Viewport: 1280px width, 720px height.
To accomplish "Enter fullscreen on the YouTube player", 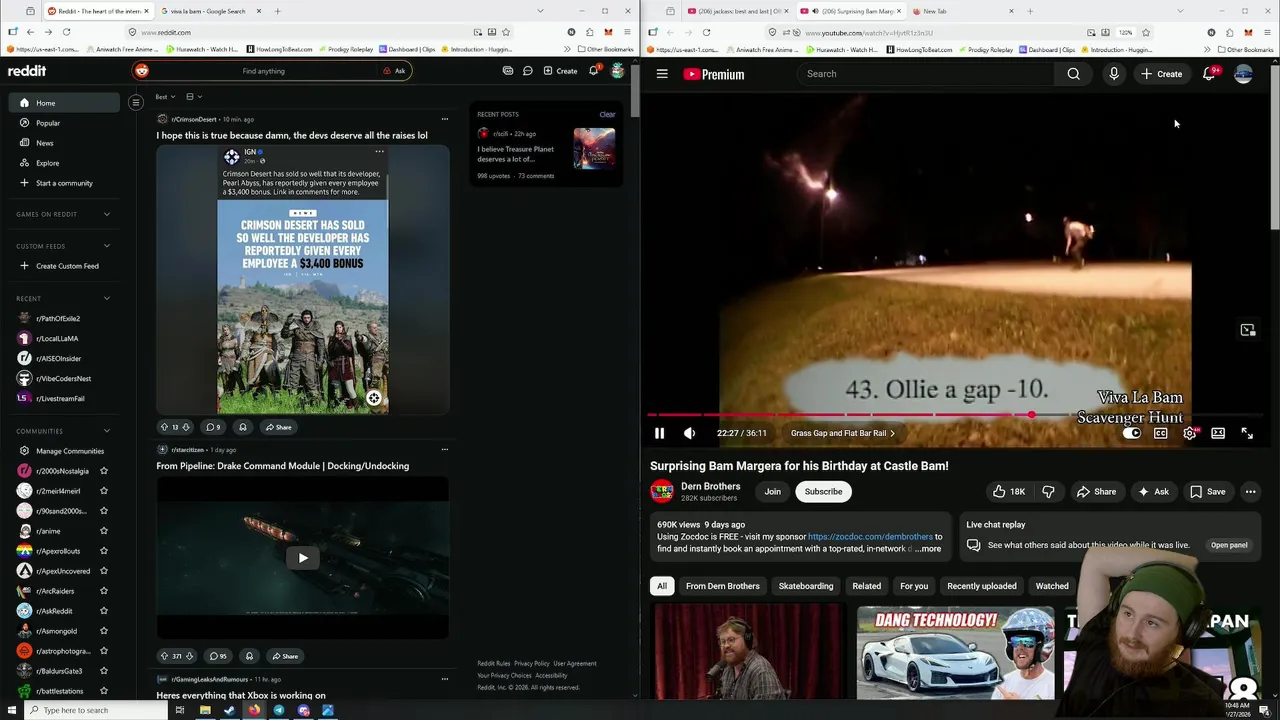I will coord(1247,433).
